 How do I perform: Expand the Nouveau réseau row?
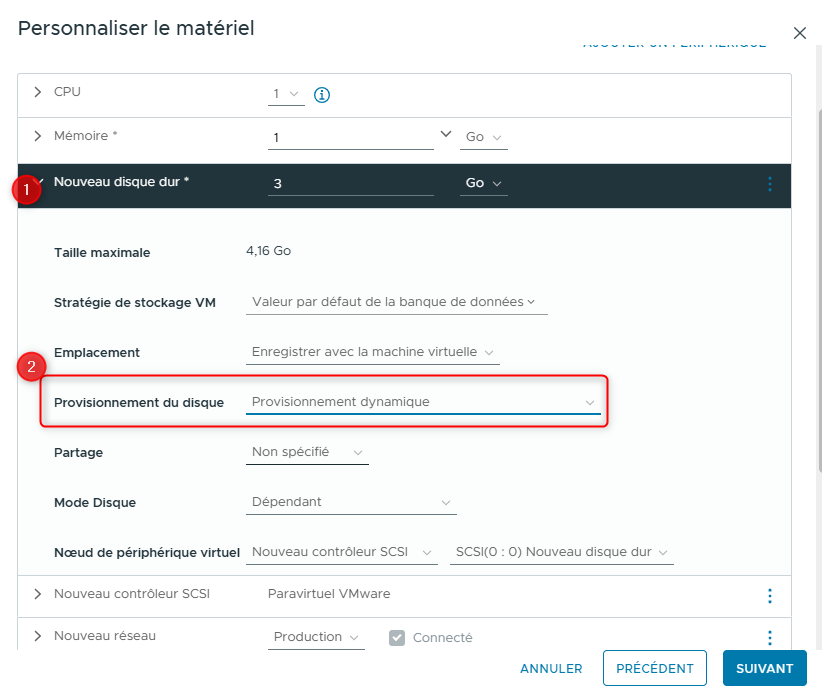[x=38, y=636]
